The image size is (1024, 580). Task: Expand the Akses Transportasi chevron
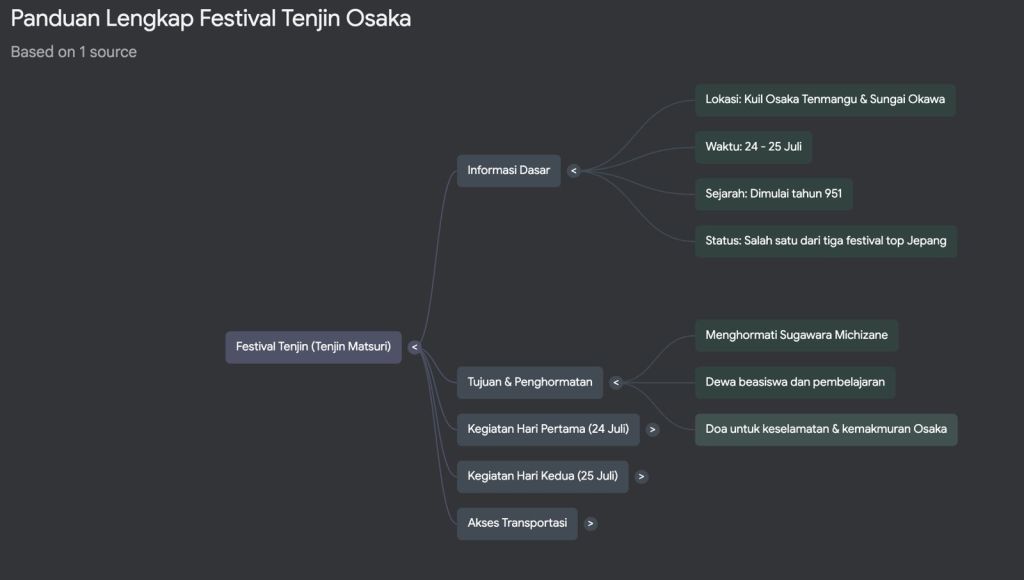pyautogui.click(x=591, y=523)
